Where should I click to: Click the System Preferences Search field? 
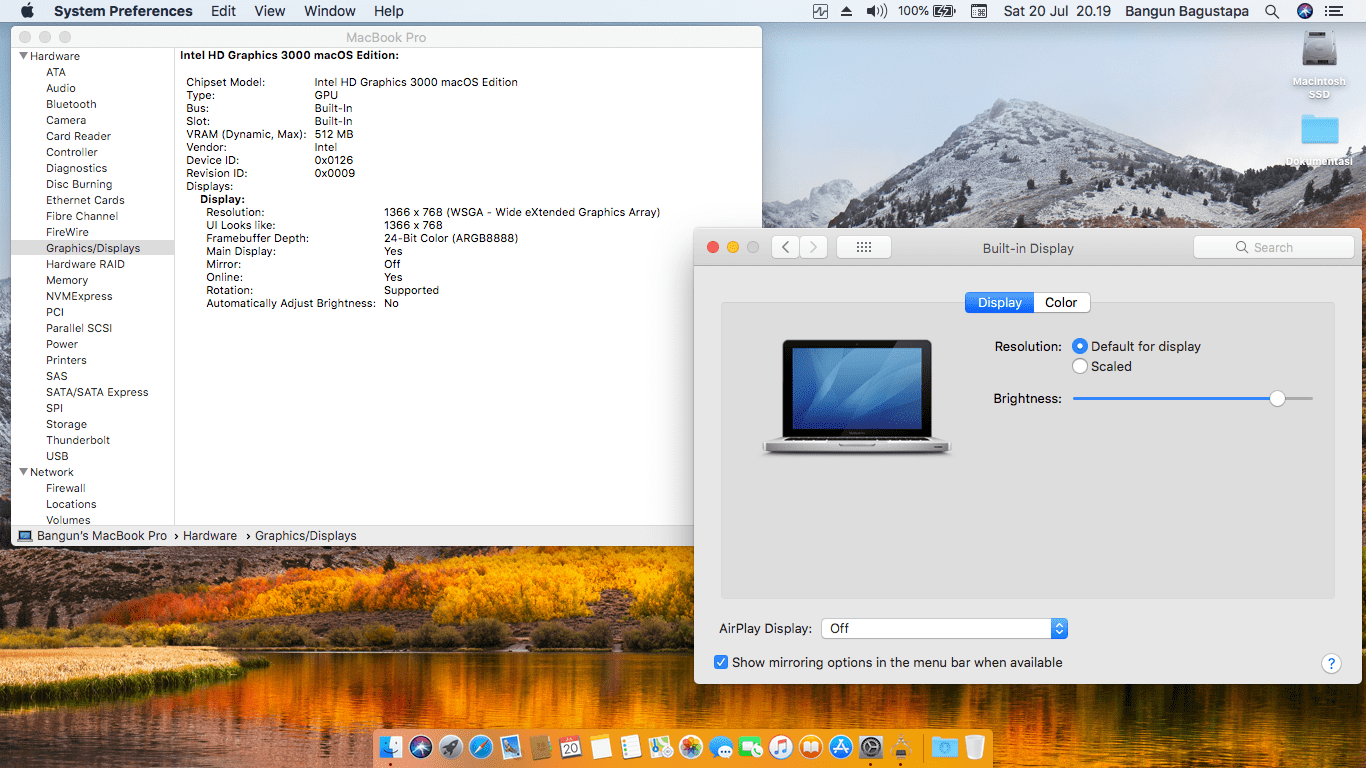pos(1273,247)
